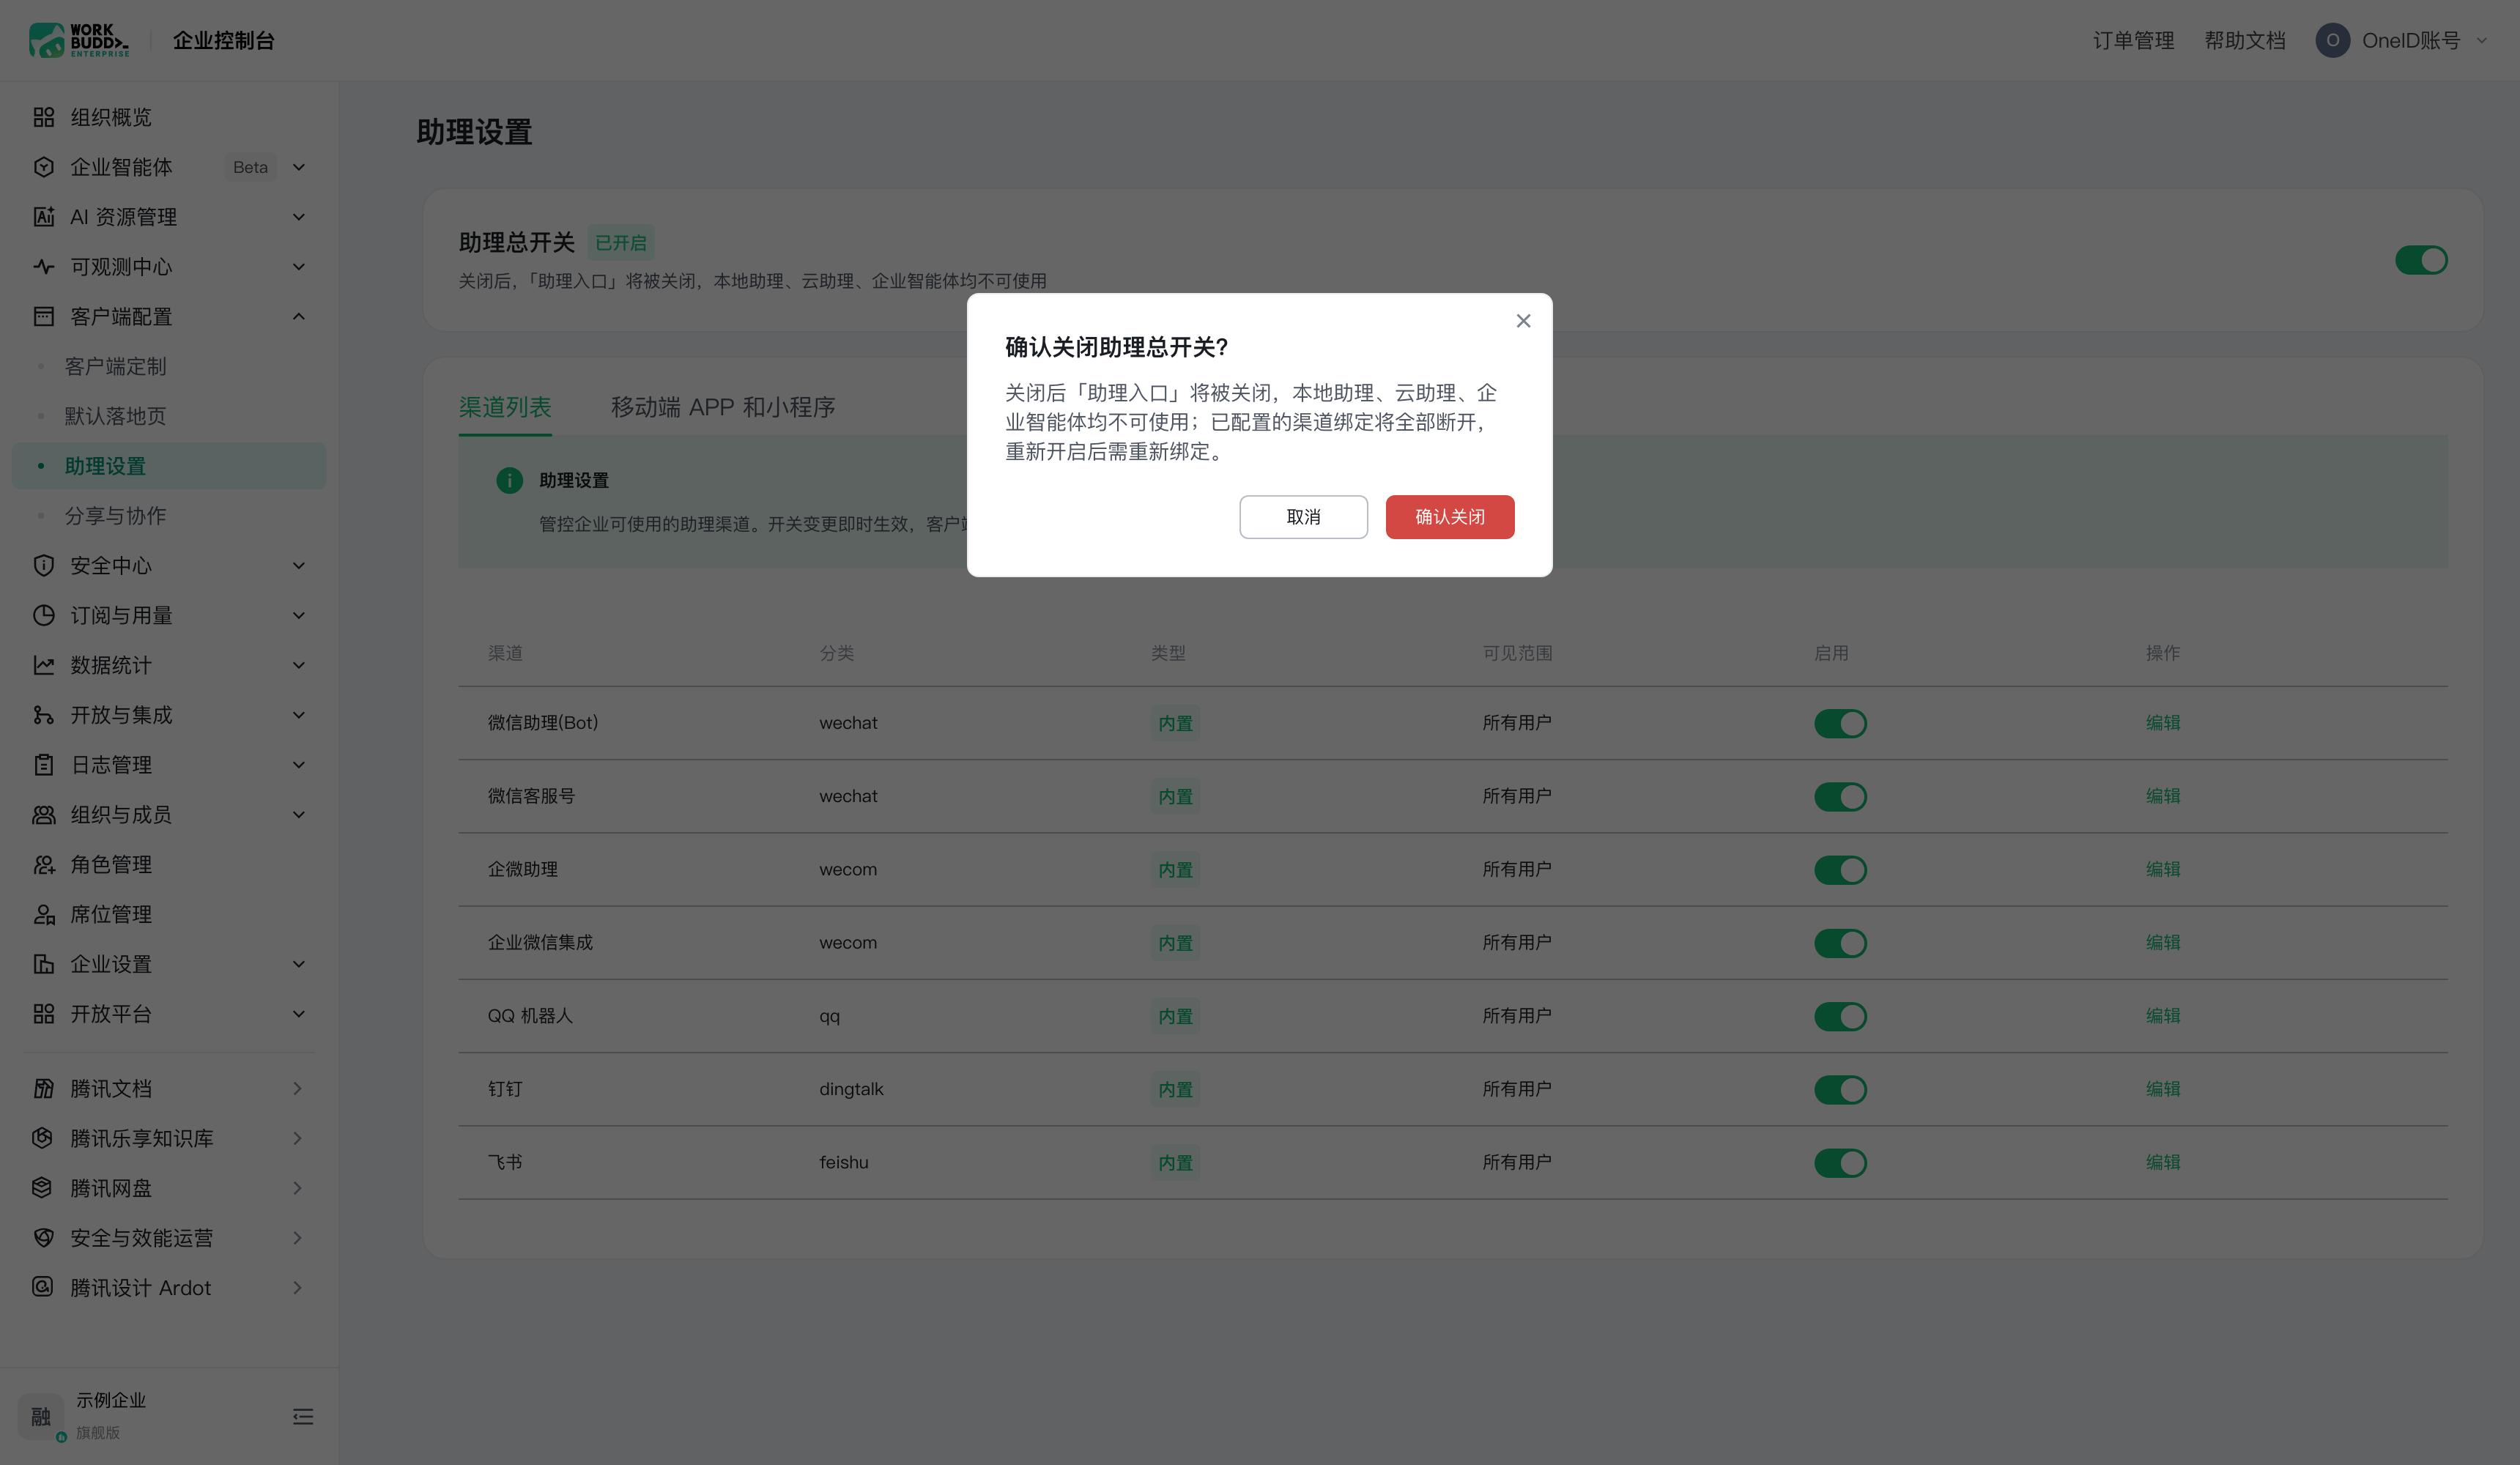Open the 腾讯乐享知识库 arrow
Screen dimensions: 2520x1465
click(297, 1138)
